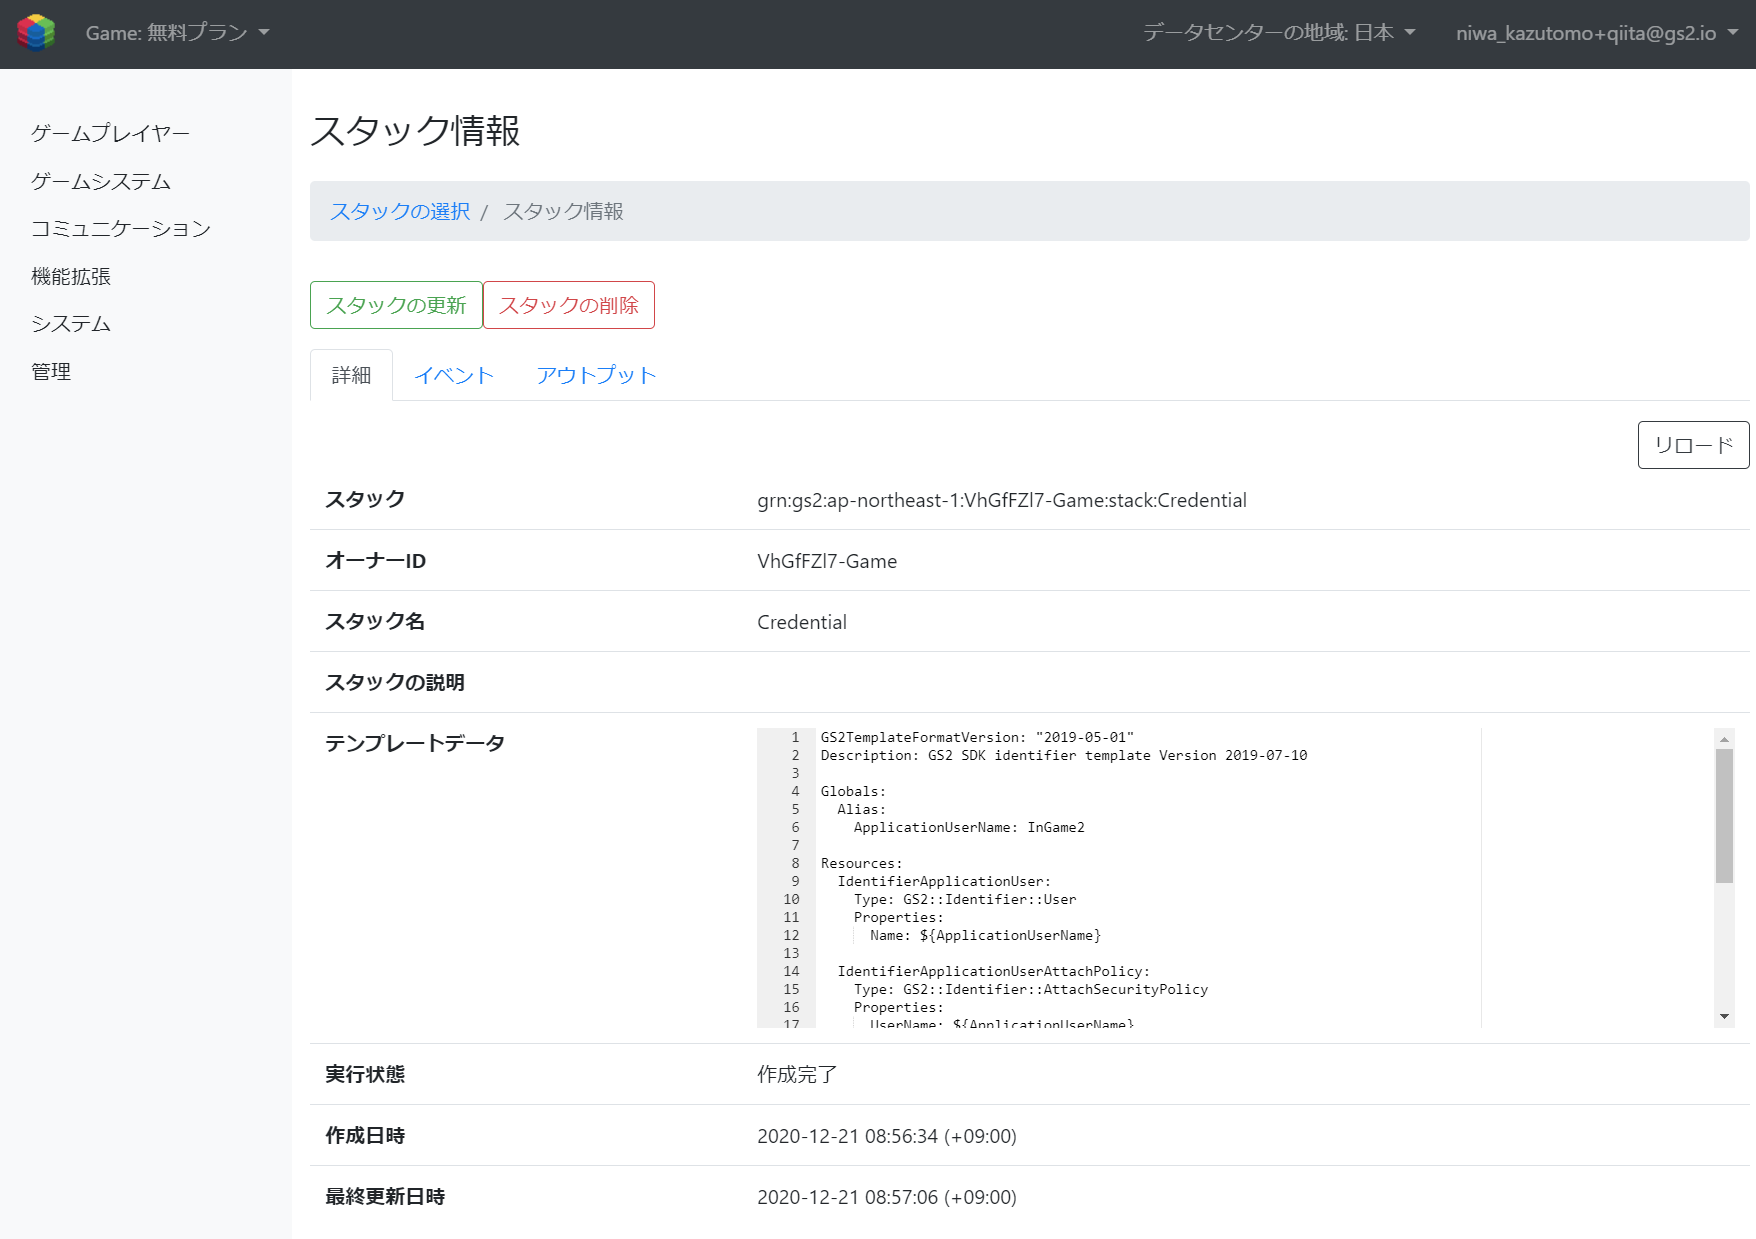1756x1239 pixels.
Task: Select 機能拡張 in the sidebar
Action: (71, 276)
